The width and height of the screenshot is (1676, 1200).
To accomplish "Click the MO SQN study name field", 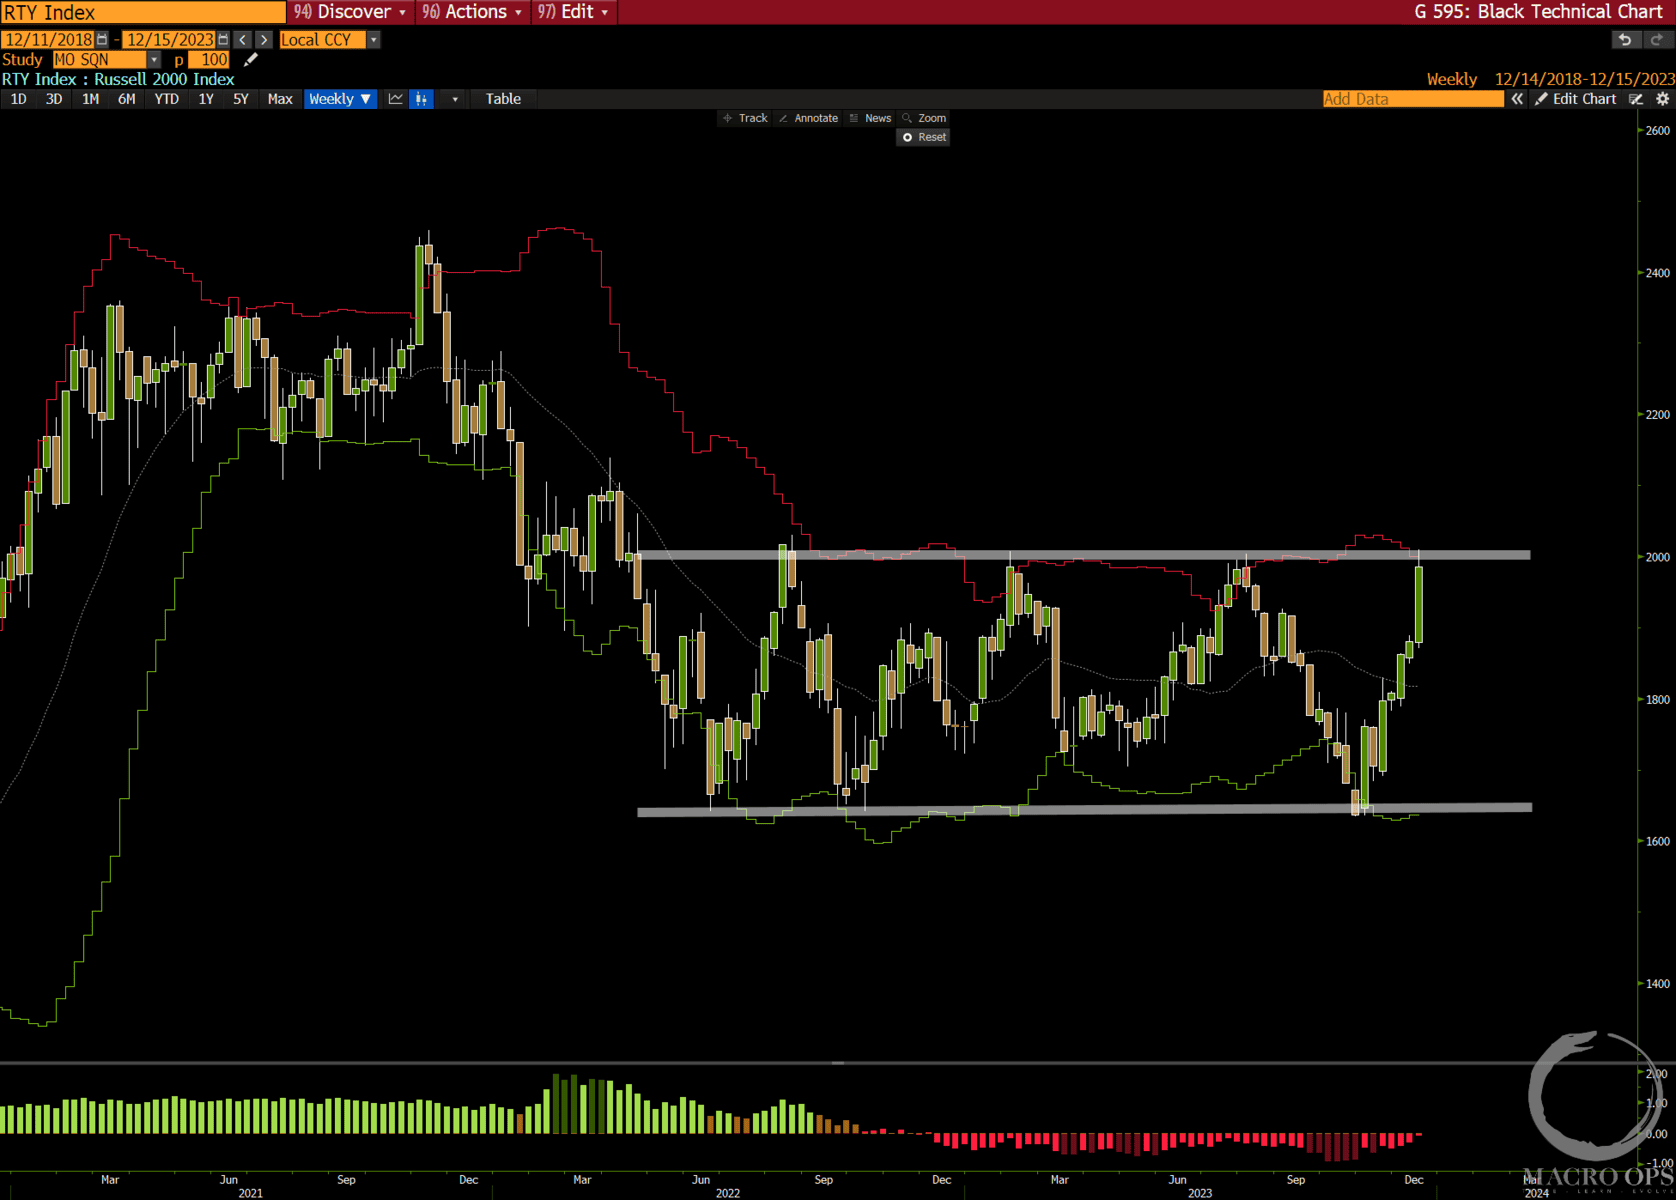I will pyautogui.click(x=100, y=60).
